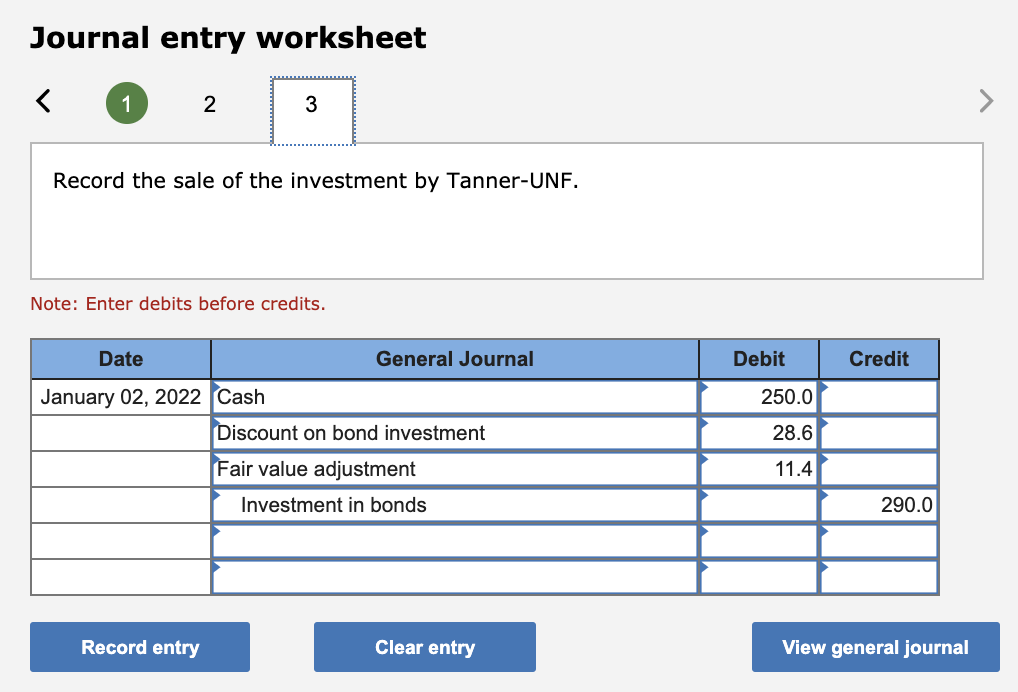Click the left chevron navigation arrow
1018x692 pixels.
point(42,101)
